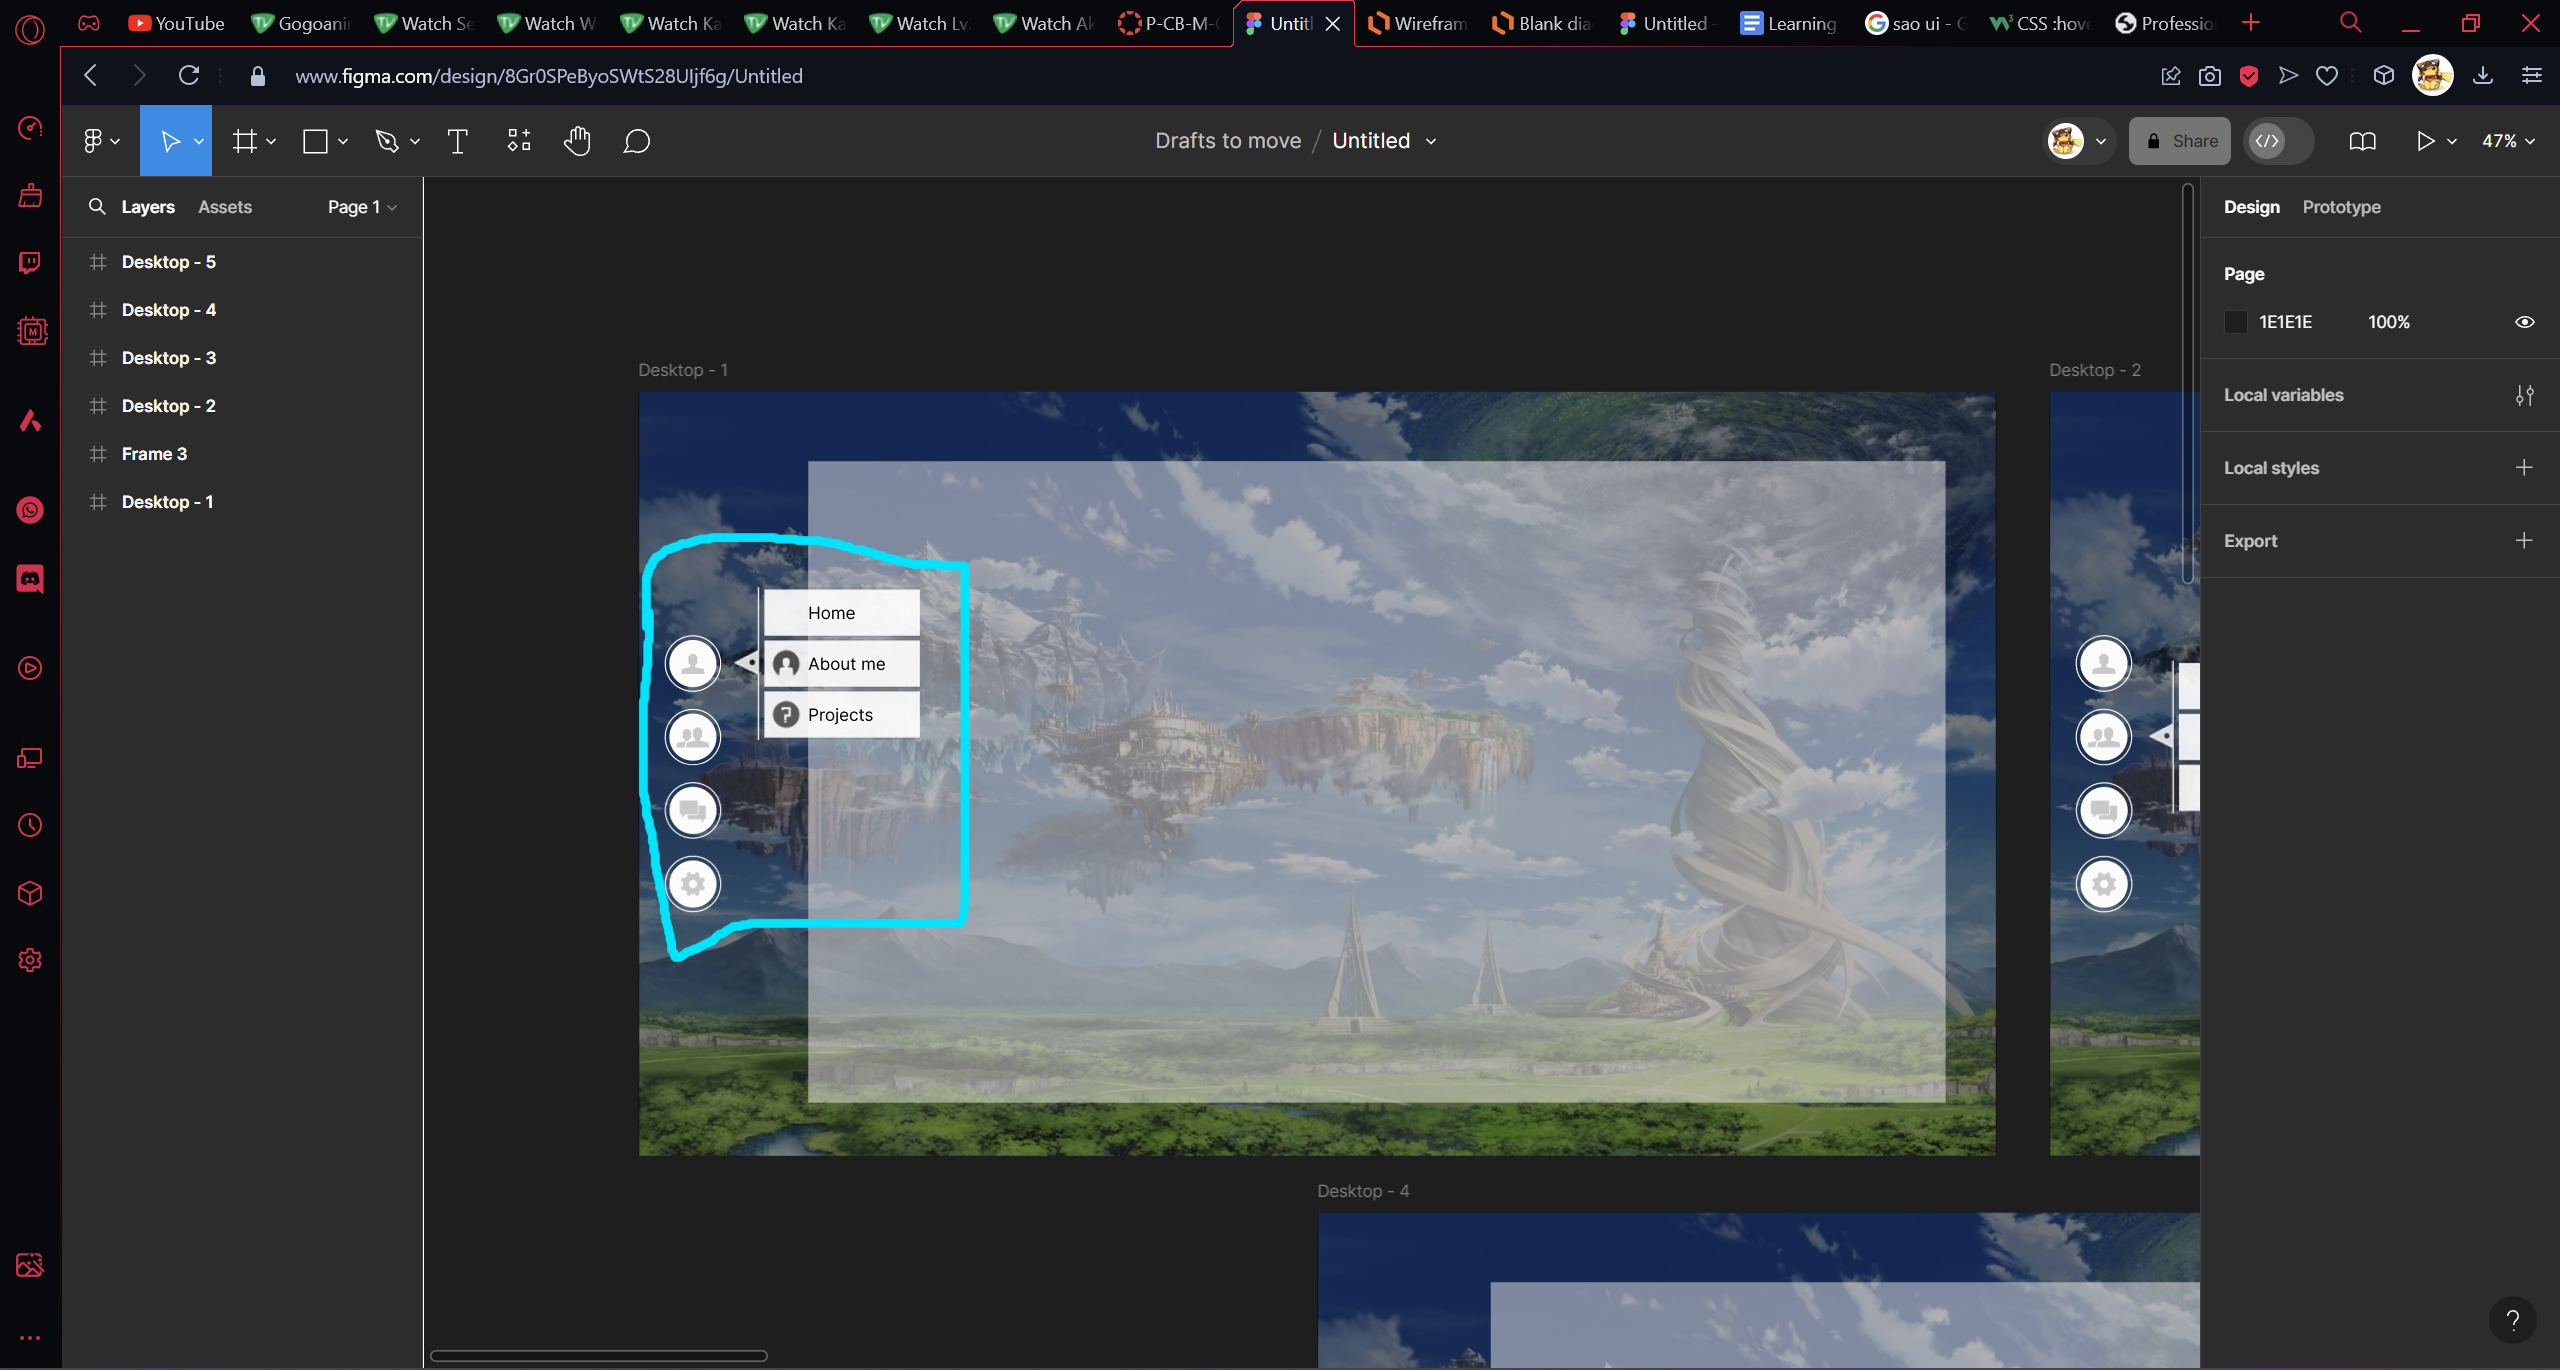Select the Hand tool
The height and width of the screenshot is (1370, 2560).
coord(577,141)
